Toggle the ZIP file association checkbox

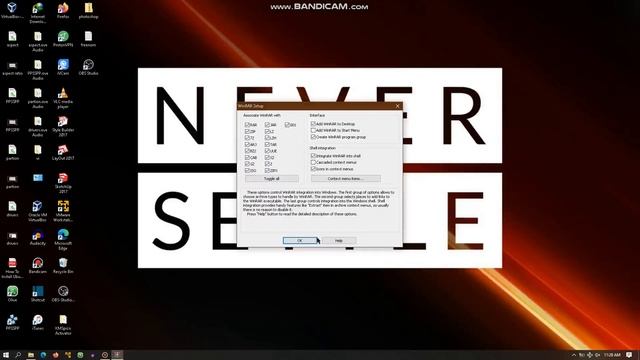tap(247, 131)
